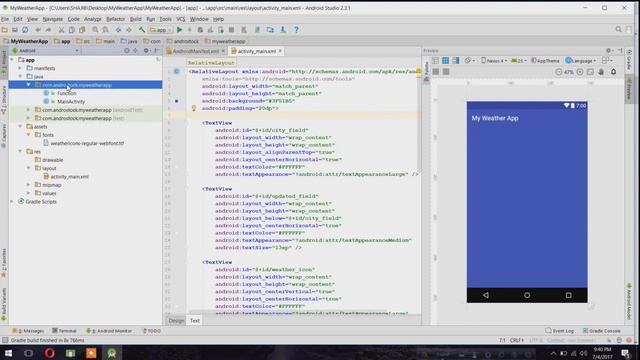Viewport: 640px width, 360px height.
Task: Click the Navigate Back arrow icon
Action: [x=118, y=30]
